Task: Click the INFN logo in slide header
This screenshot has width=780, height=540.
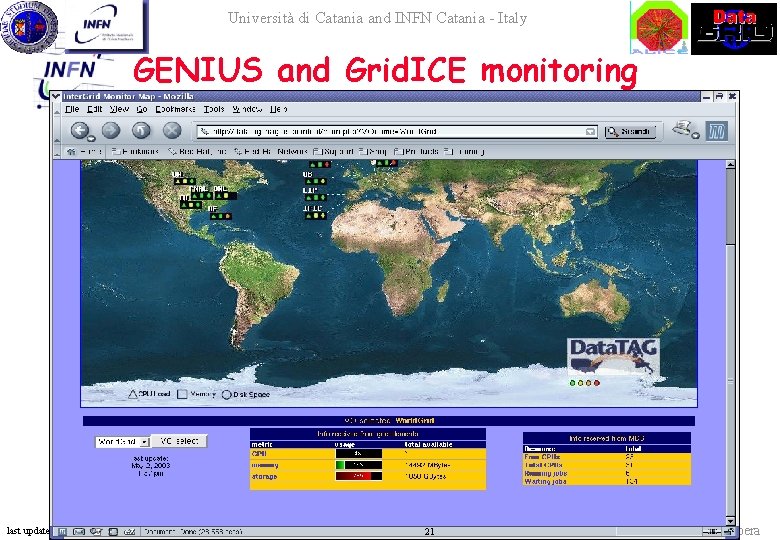Action: pyautogui.click(x=107, y=26)
